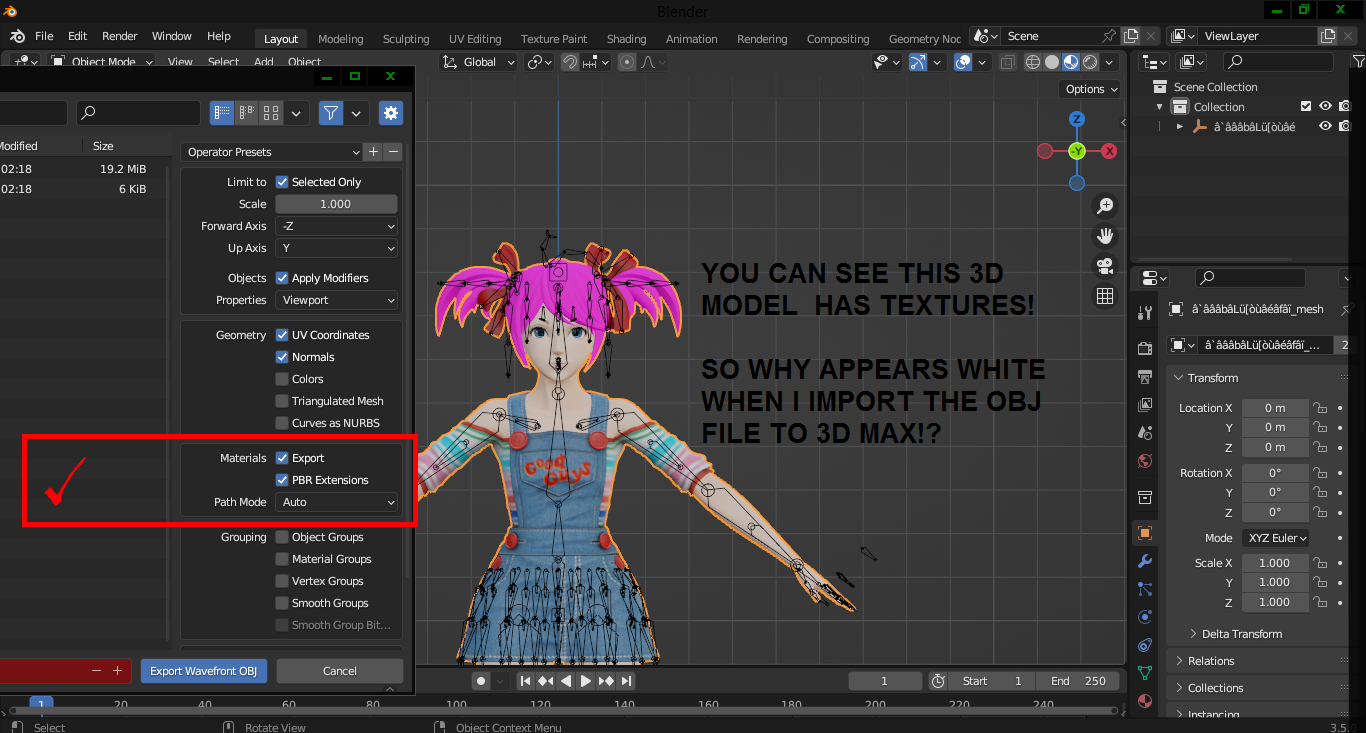The image size is (1366, 733).
Task: Enable Triangulated Mesh checkbox
Action: pyautogui.click(x=282, y=401)
